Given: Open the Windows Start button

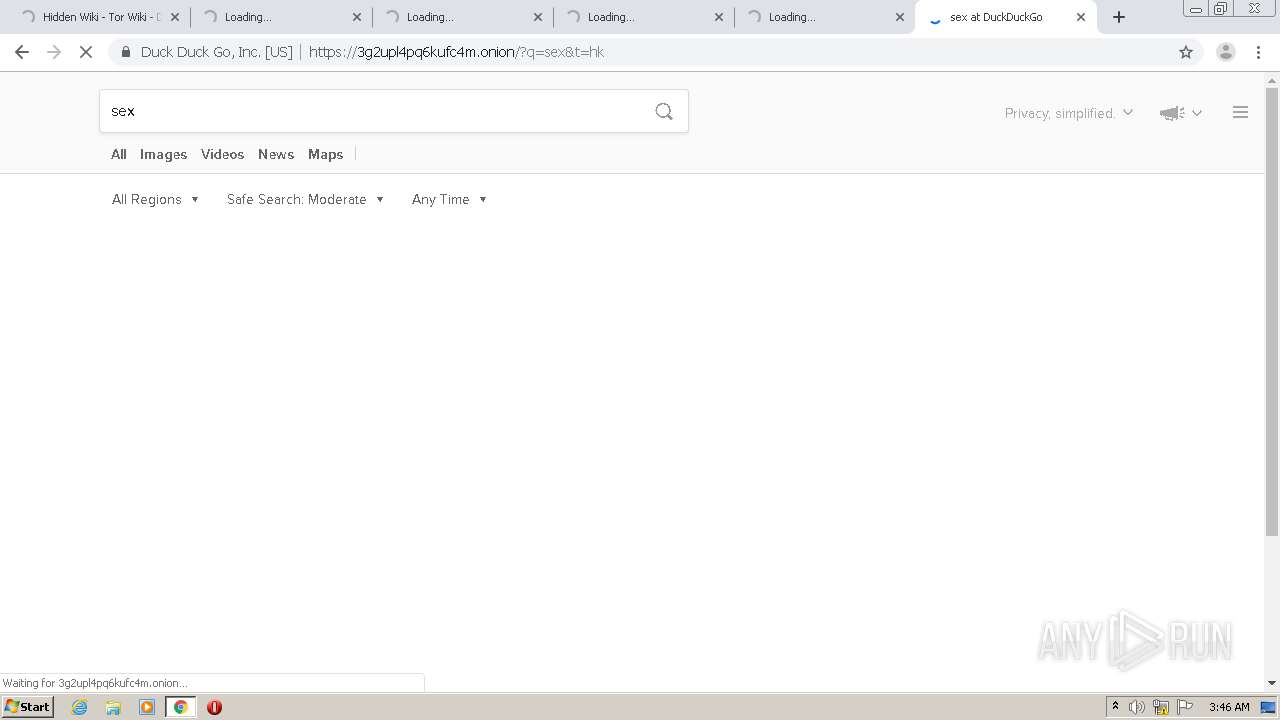Looking at the screenshot, I should pyautogui.click(x=27, y=707).
